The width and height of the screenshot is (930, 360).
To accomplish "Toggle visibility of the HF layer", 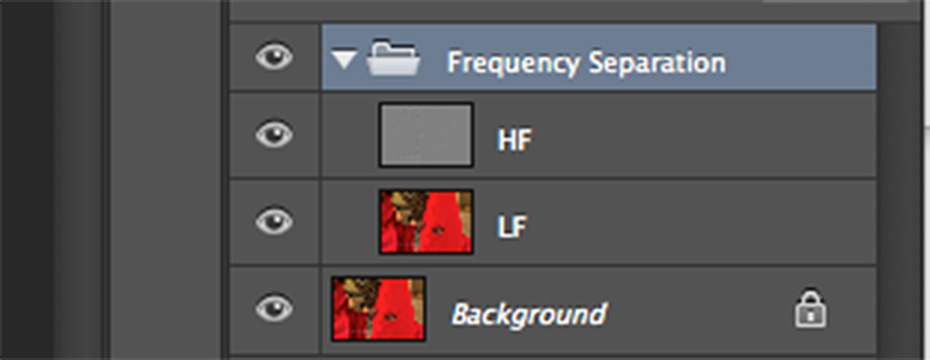I will (274, 134).
